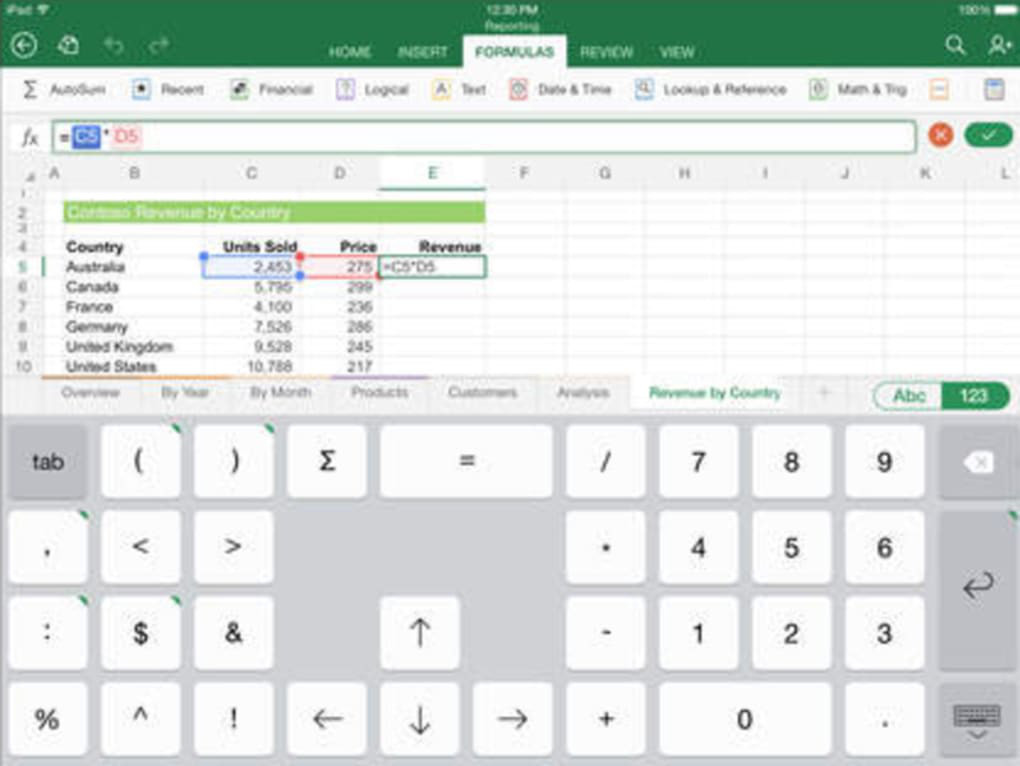Click the redo arrow icon
The image size is (1020, 766).
[159, 46]
